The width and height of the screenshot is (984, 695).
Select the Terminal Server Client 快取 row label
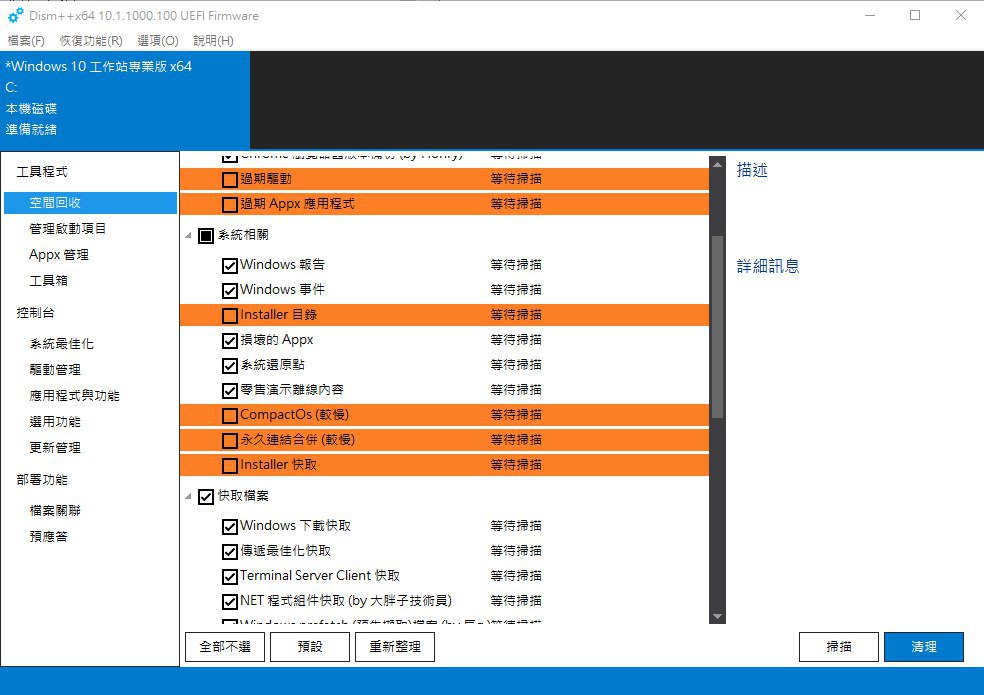320,576
